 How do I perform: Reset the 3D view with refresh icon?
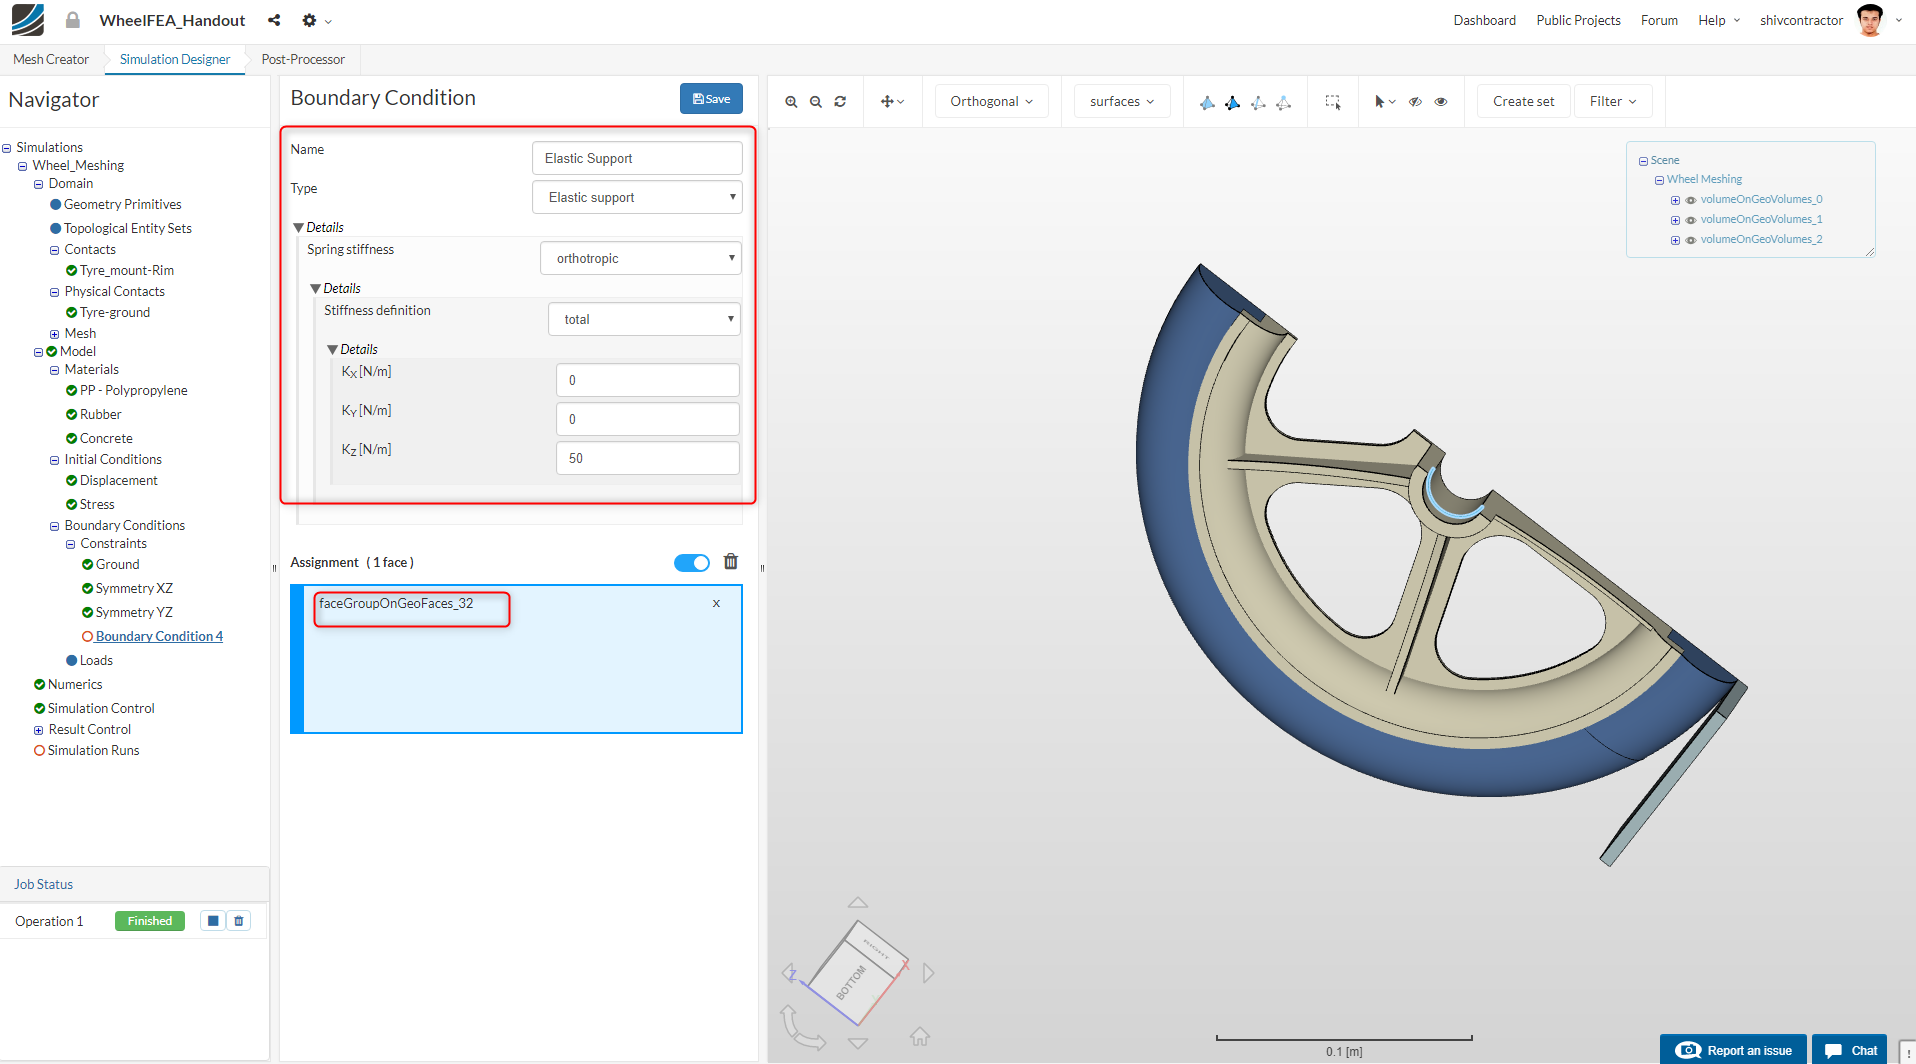point(840,102)
